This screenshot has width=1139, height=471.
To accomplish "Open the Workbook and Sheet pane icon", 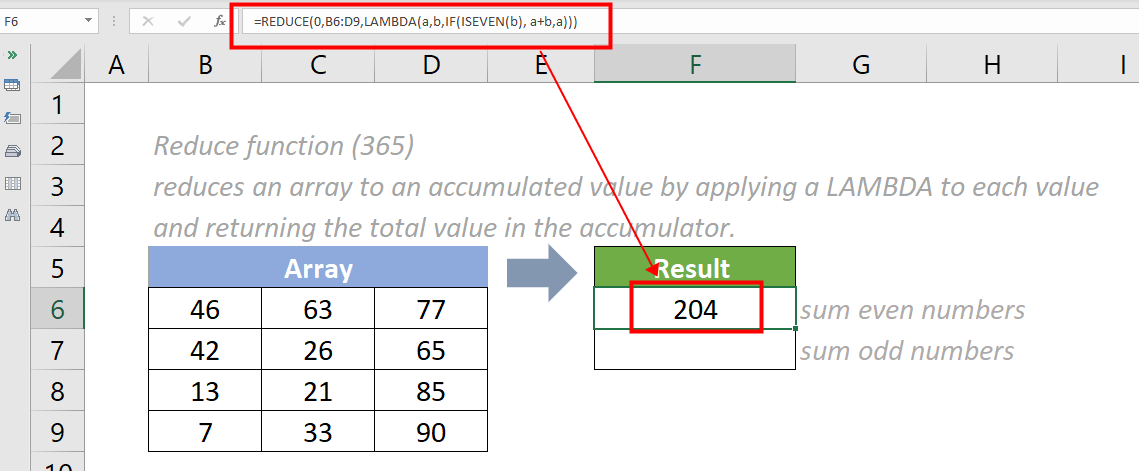I will coord(12,86).
